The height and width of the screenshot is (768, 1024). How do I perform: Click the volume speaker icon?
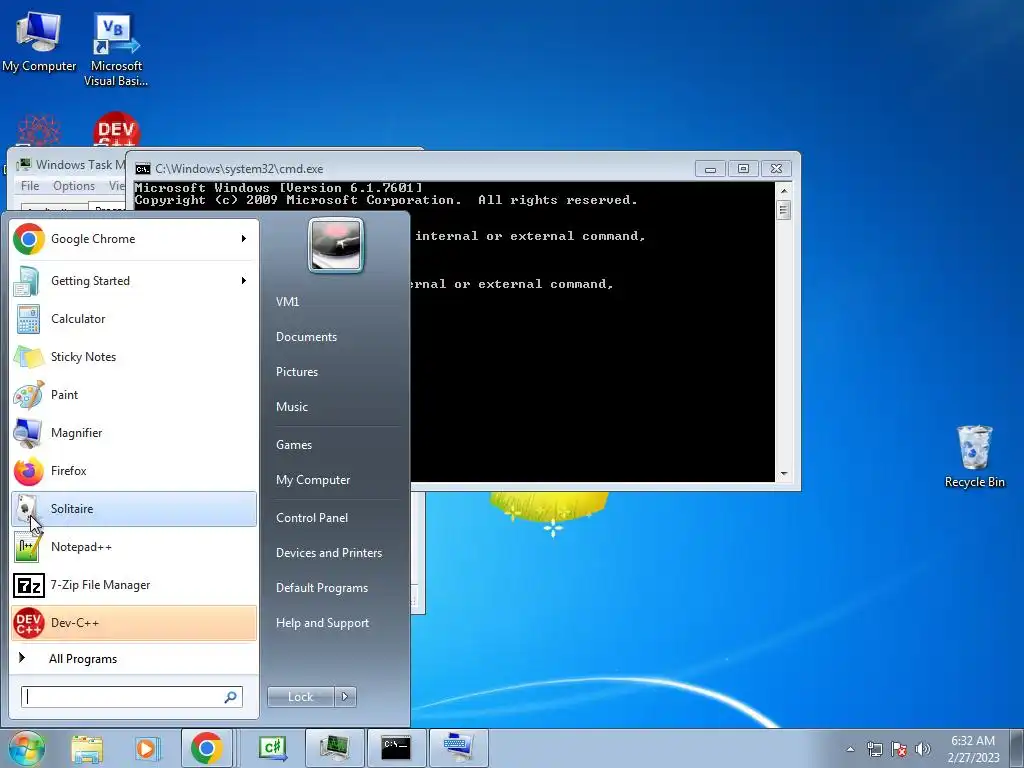(923, 749)
